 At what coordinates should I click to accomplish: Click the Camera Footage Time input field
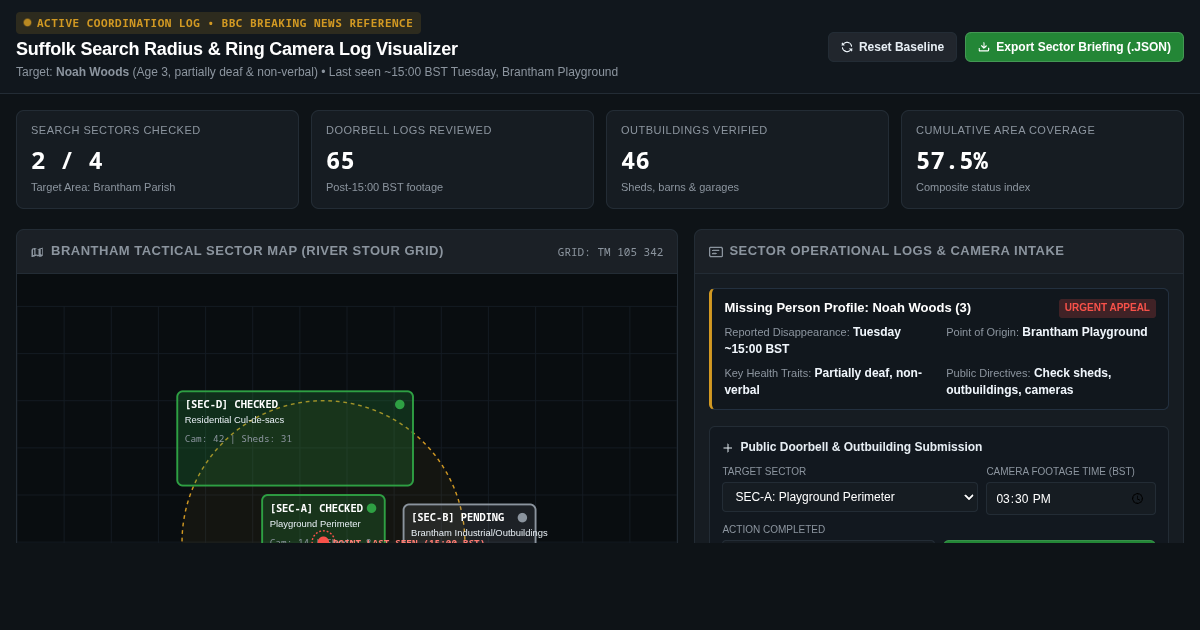click(x=1071, y=498)
